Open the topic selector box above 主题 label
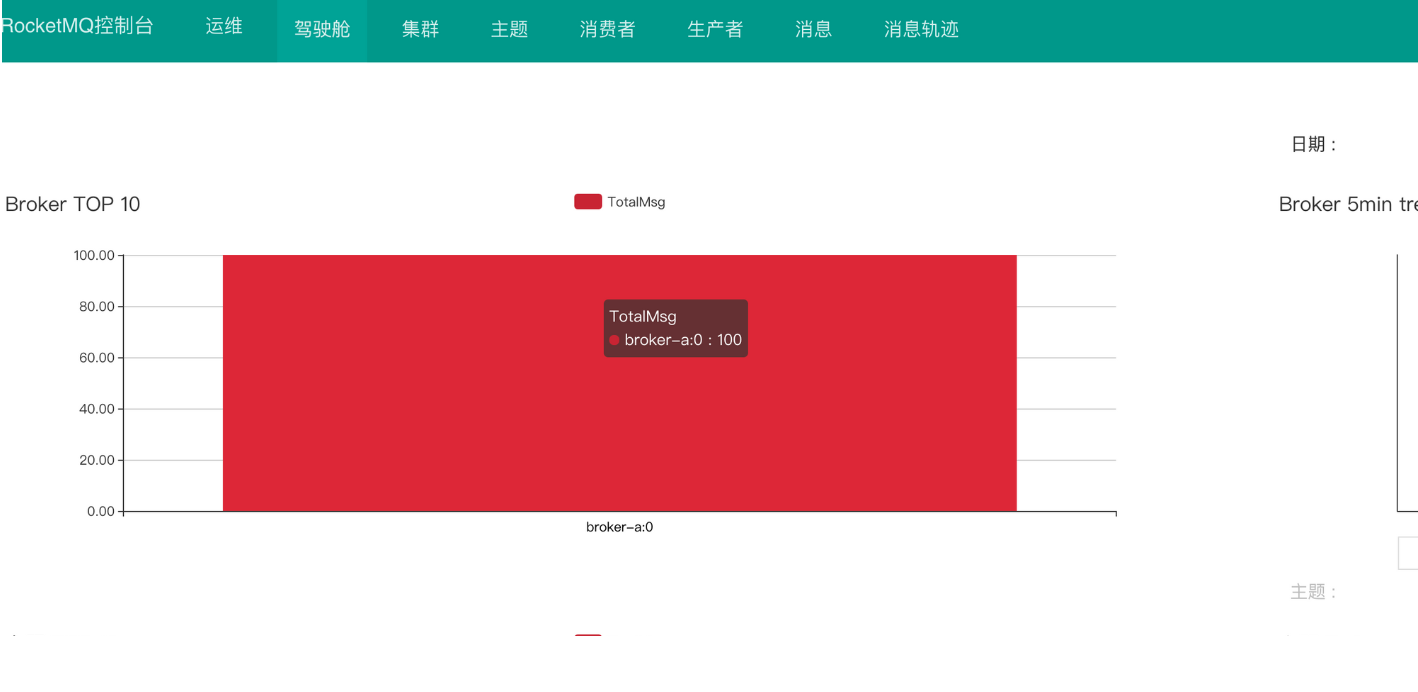The image size is (1418, 692). point(1408,553)
